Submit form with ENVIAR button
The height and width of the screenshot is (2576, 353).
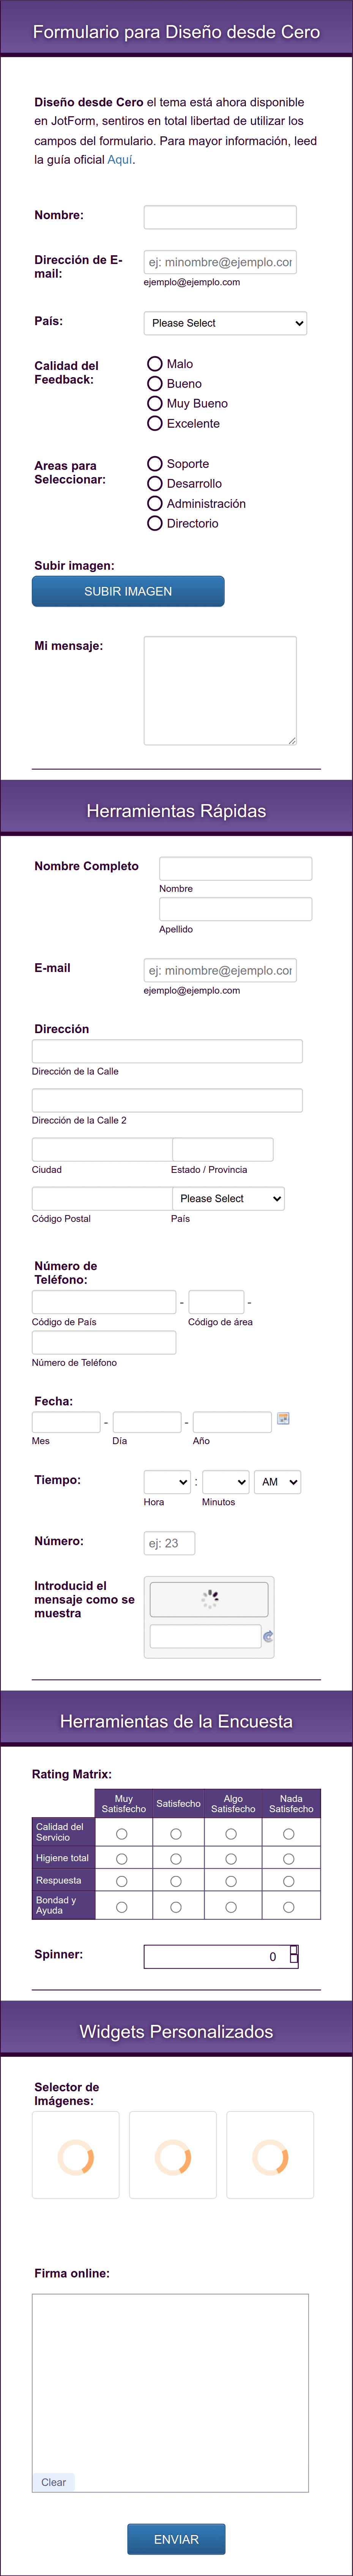pos(176,2539)
